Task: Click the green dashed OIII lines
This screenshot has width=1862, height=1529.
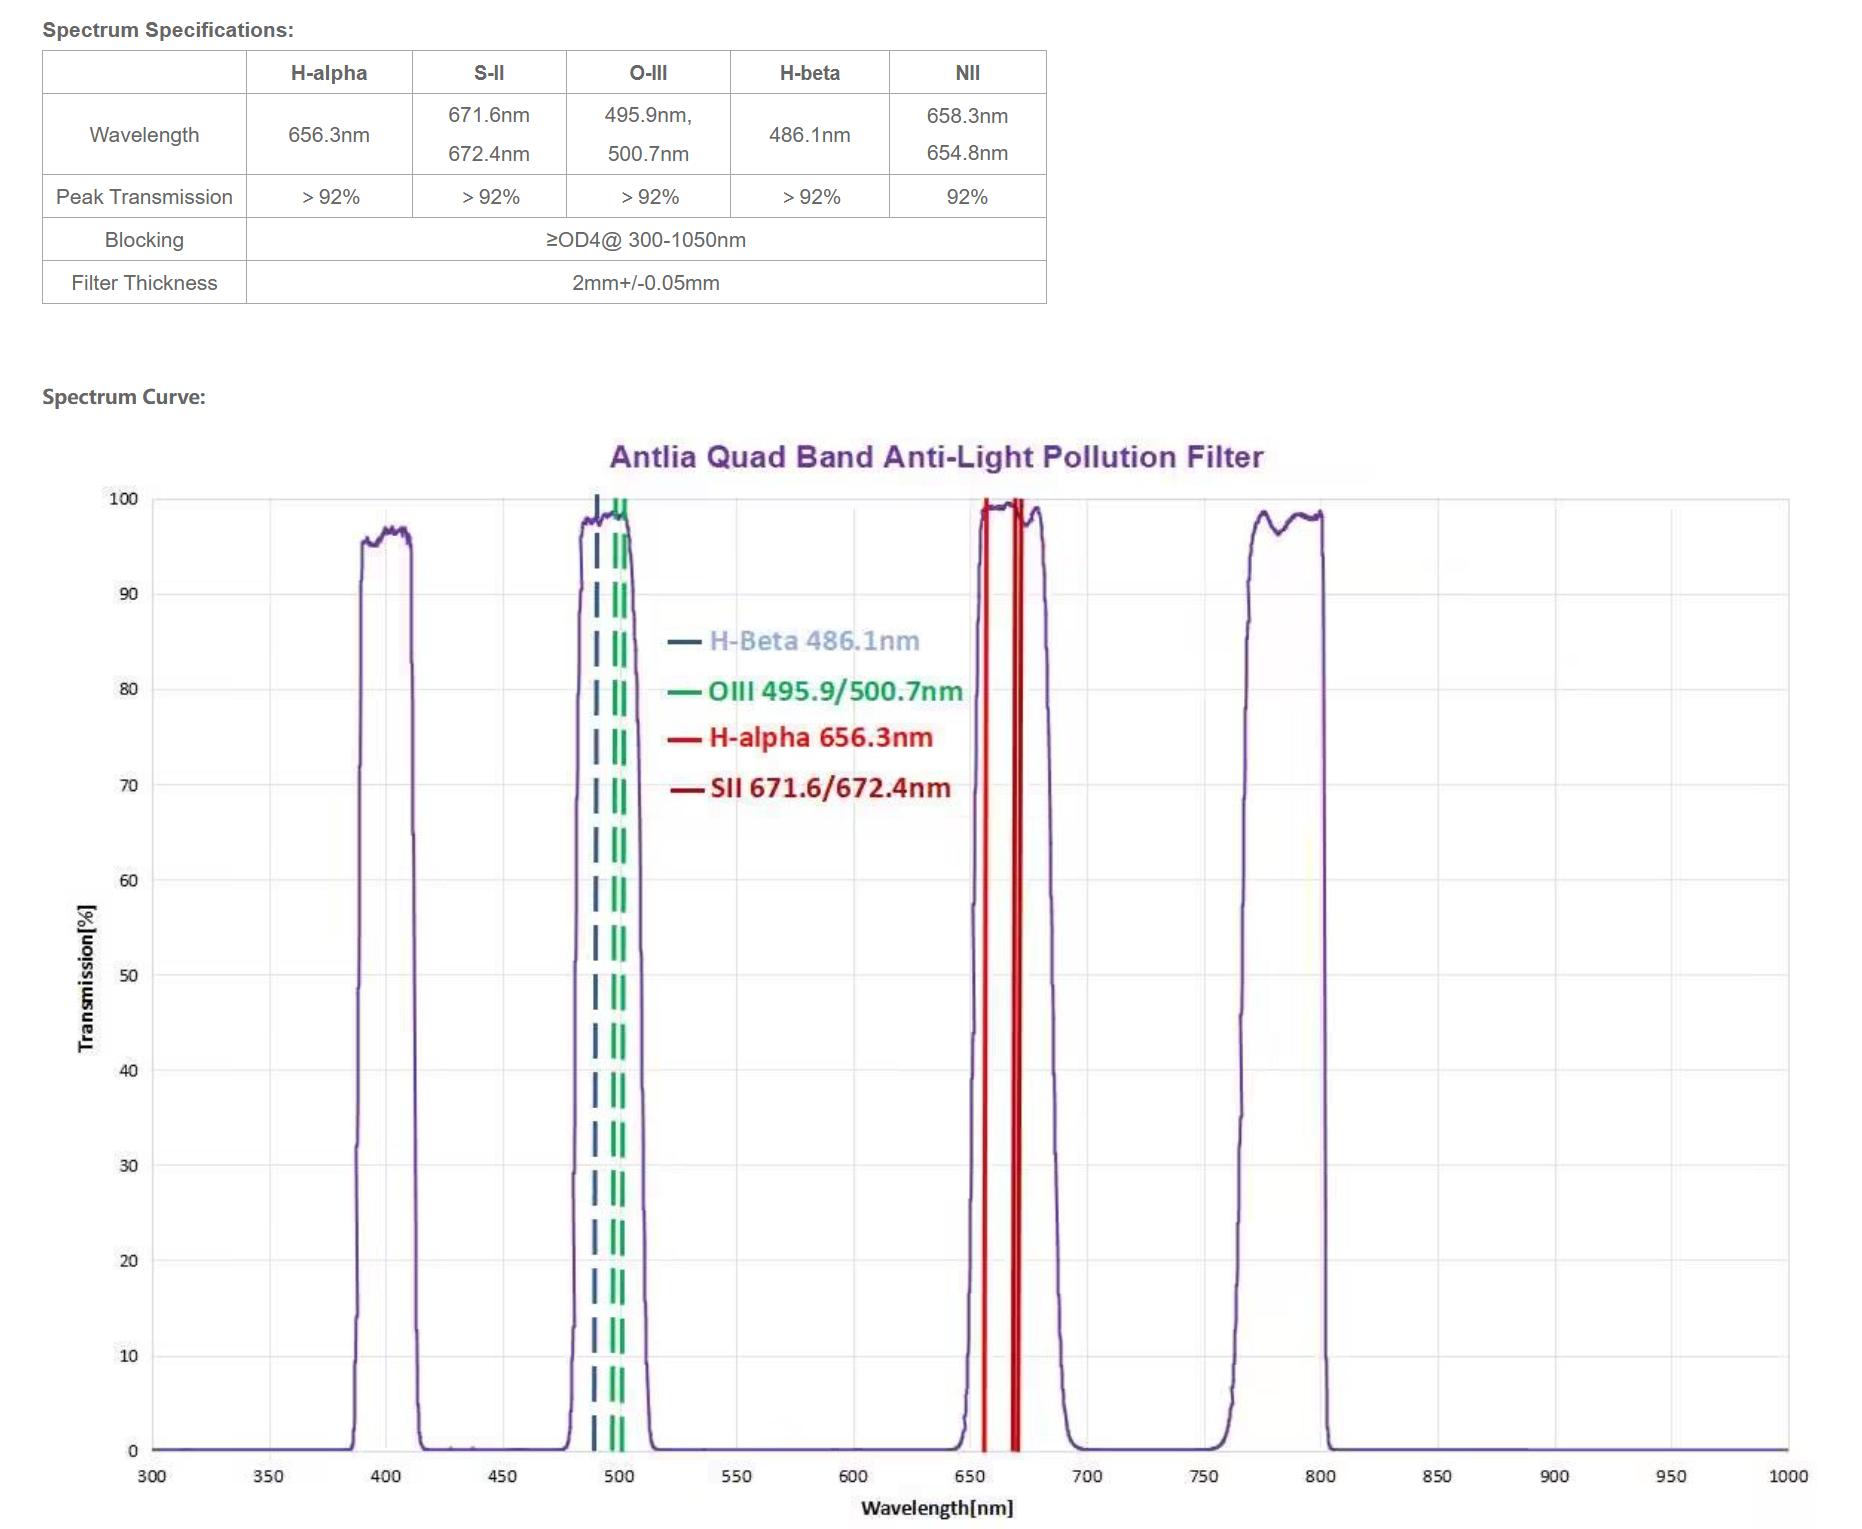Action: (x=618, y=975)
